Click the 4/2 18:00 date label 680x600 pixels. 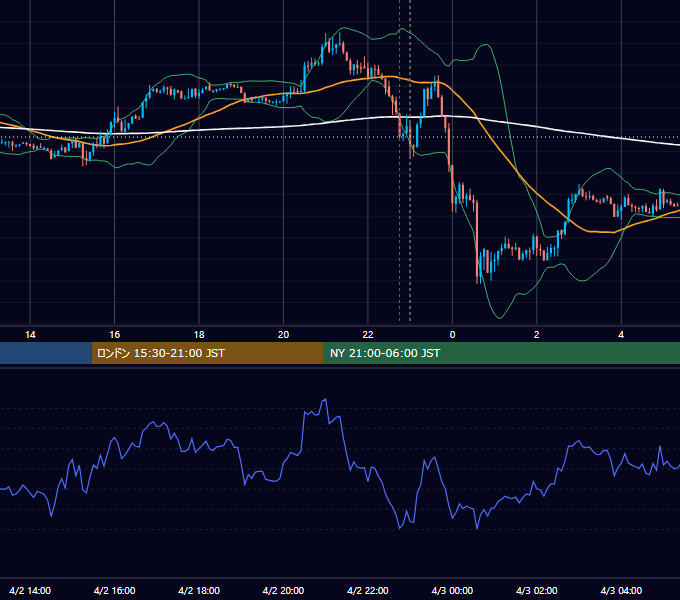(x=199, y=590)
